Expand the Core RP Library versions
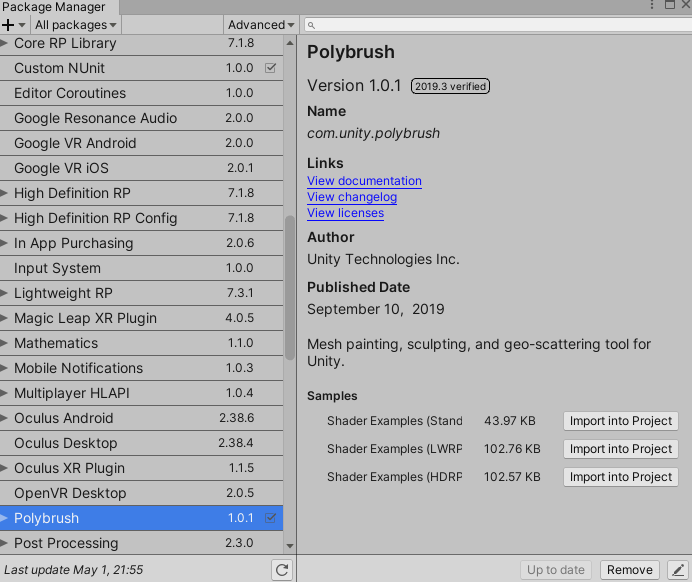692x582 pixels. [x=4, y=43]
